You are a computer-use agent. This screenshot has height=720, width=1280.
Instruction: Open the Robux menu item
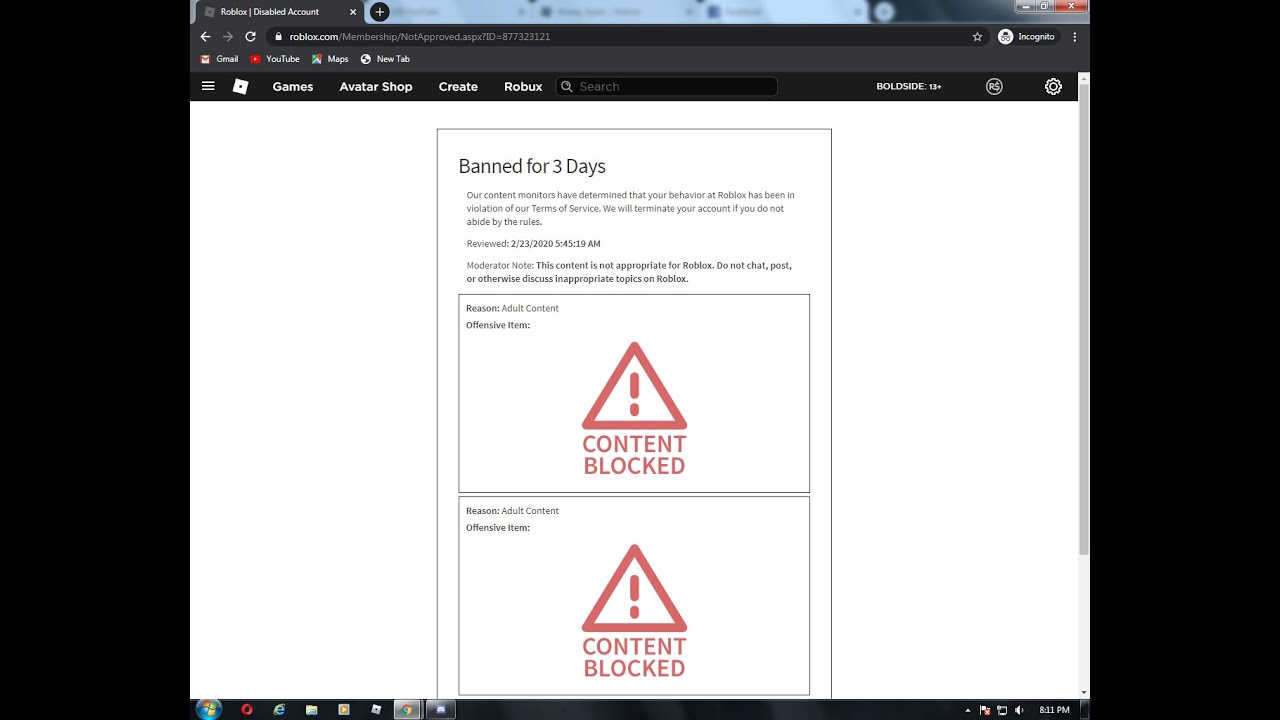pyautogui.click(x=523, y=87)
